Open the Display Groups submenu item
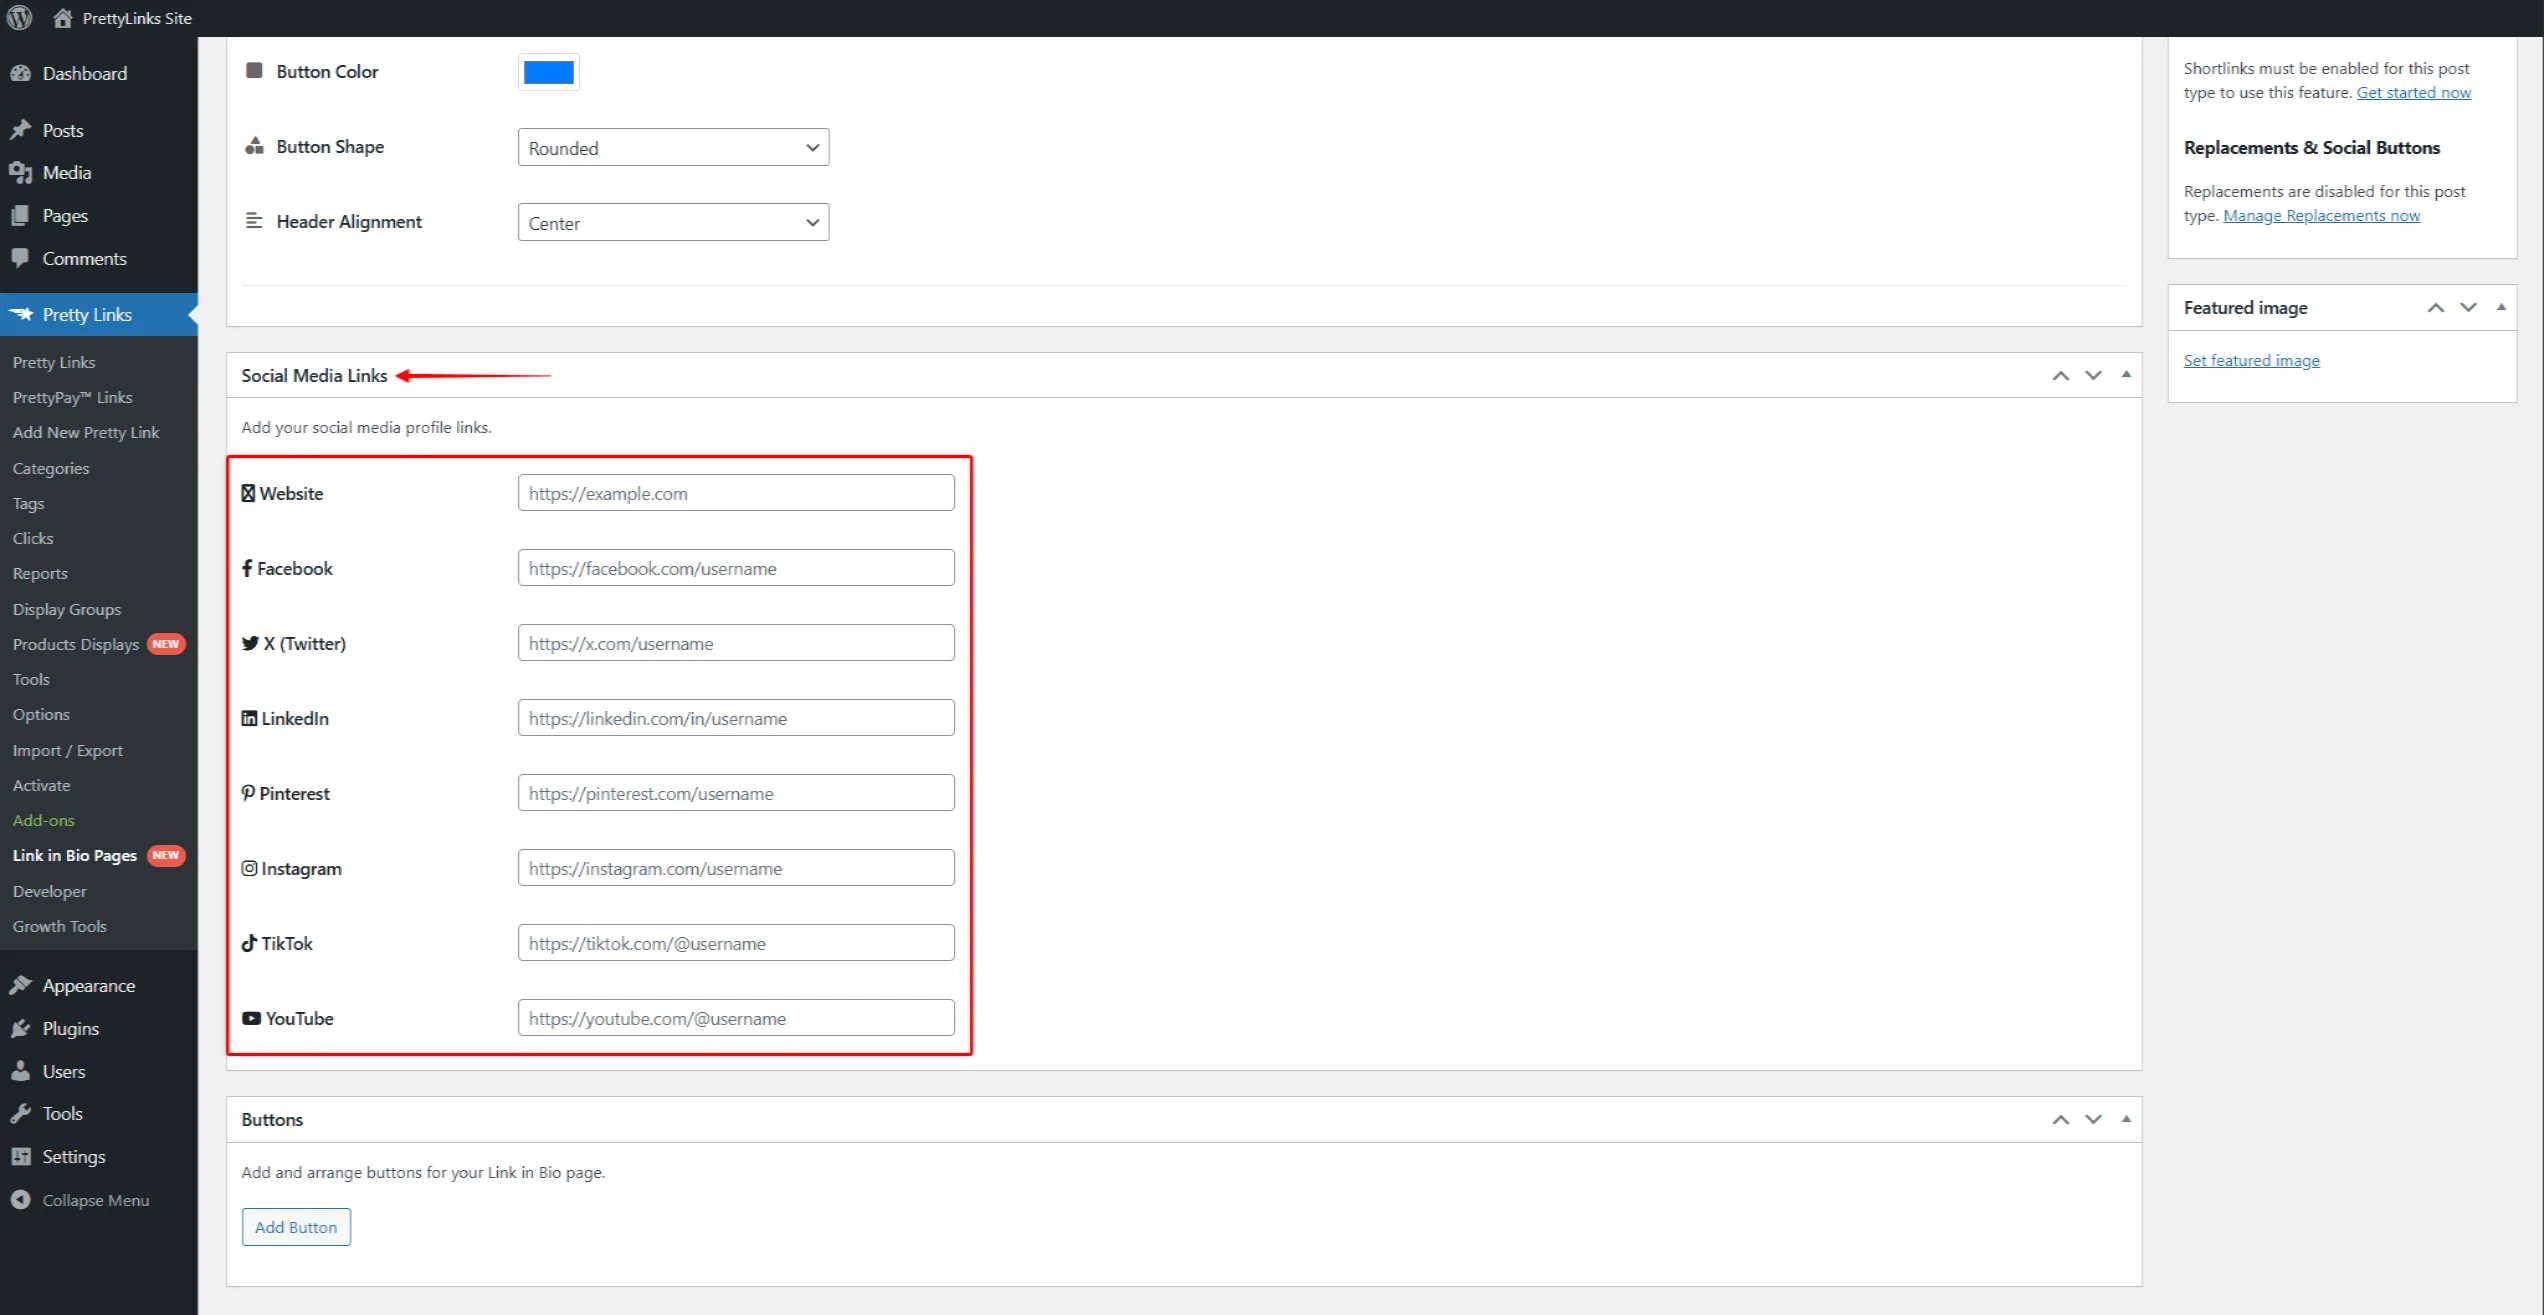This screenshot has height=1315, width=2544. click(x=66, y=609)
